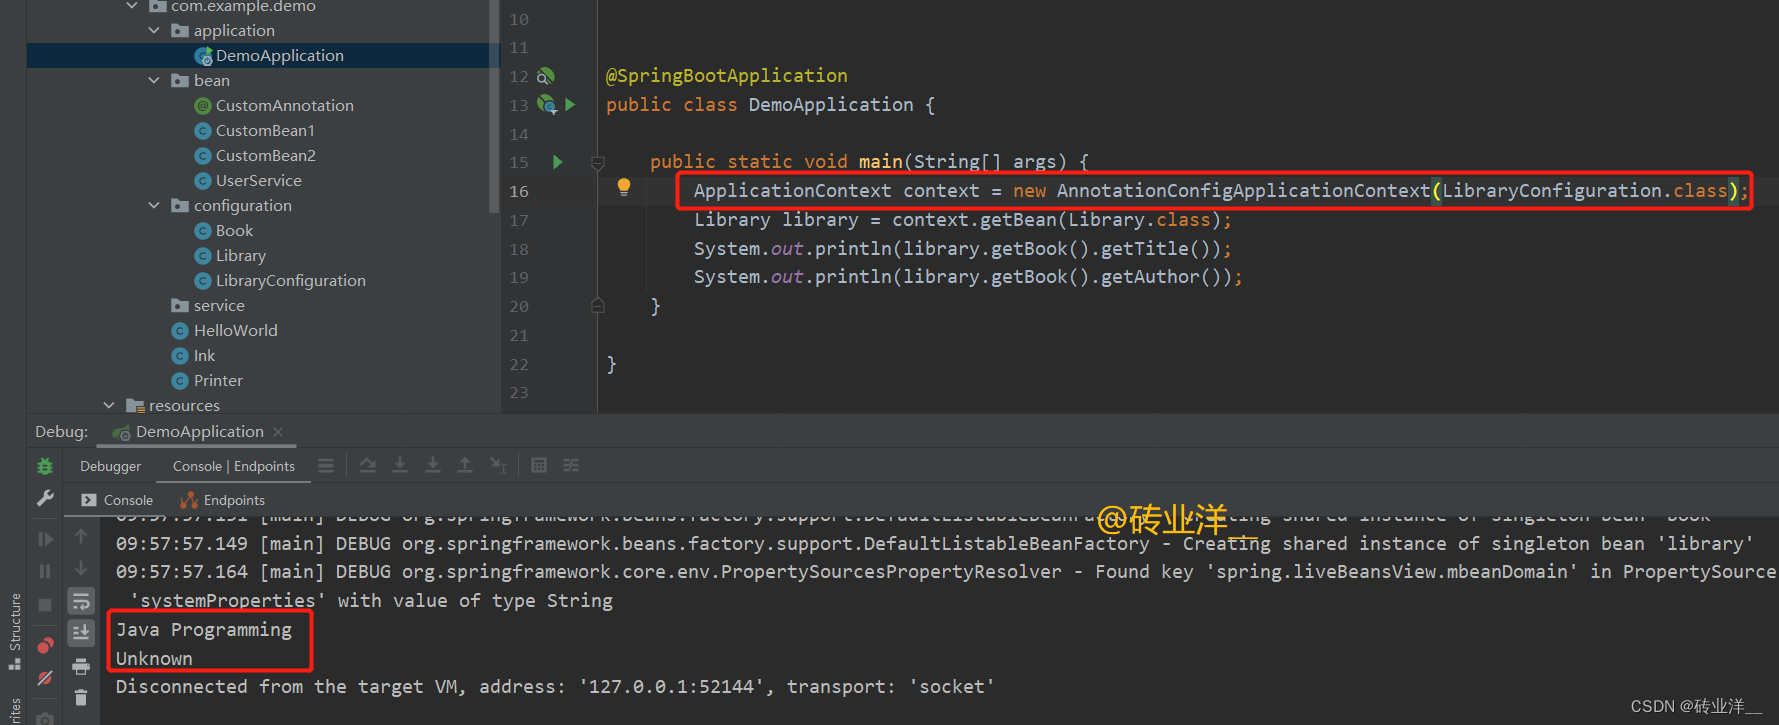Screen dimensions: 1779x725
Task: Click the Evaluate Expression calculator icon
Action: pyautogui.click(x=539, y=466)
